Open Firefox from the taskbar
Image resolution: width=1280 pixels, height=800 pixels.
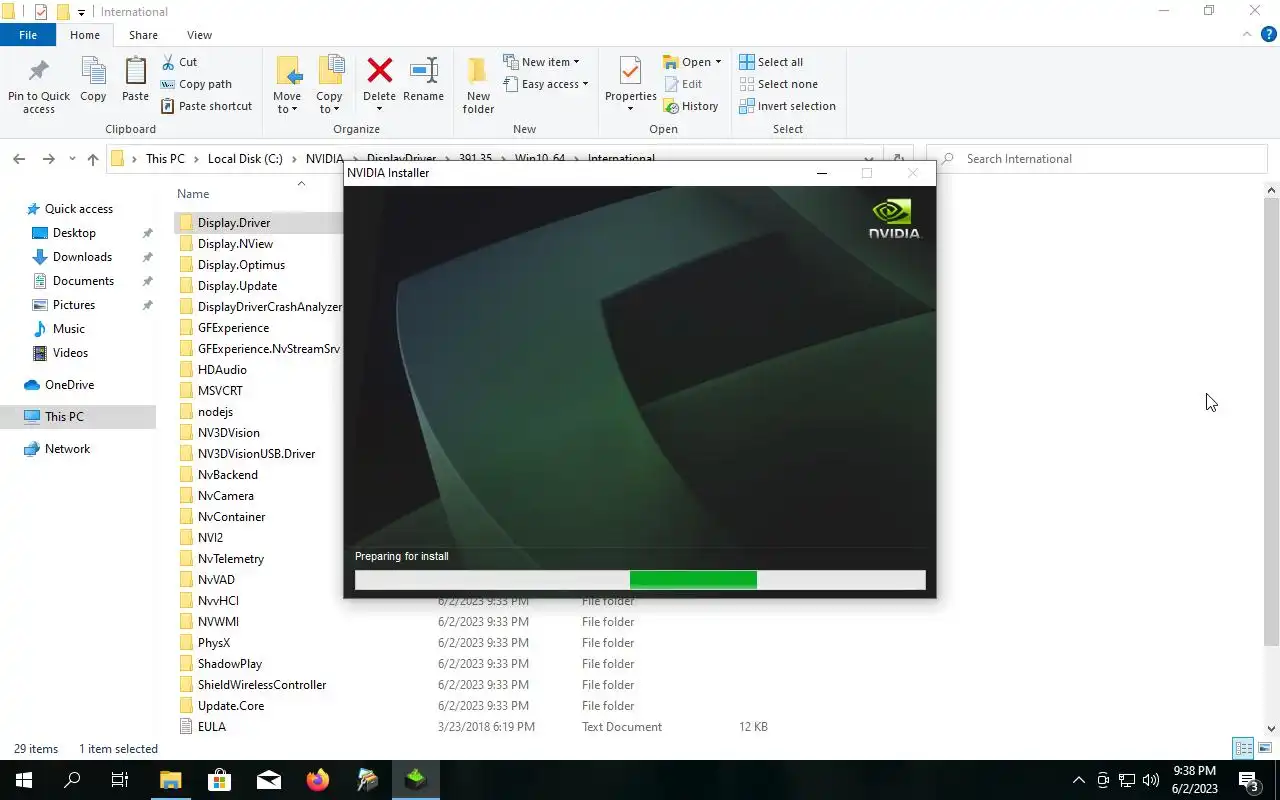point(318,780)
